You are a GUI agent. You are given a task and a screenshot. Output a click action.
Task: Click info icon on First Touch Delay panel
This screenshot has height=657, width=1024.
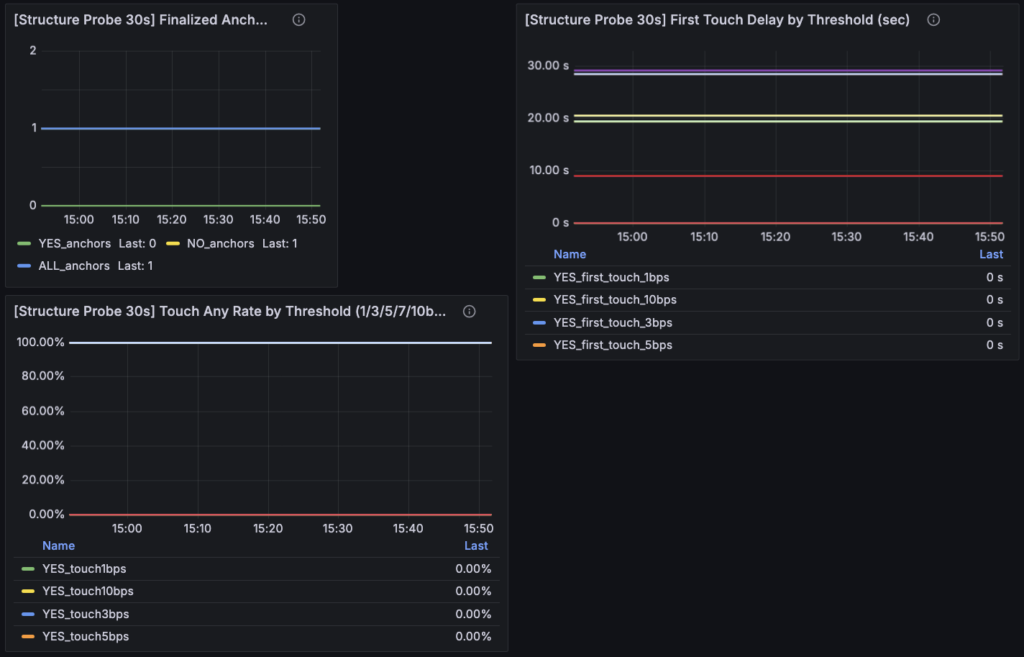point(933,20)
